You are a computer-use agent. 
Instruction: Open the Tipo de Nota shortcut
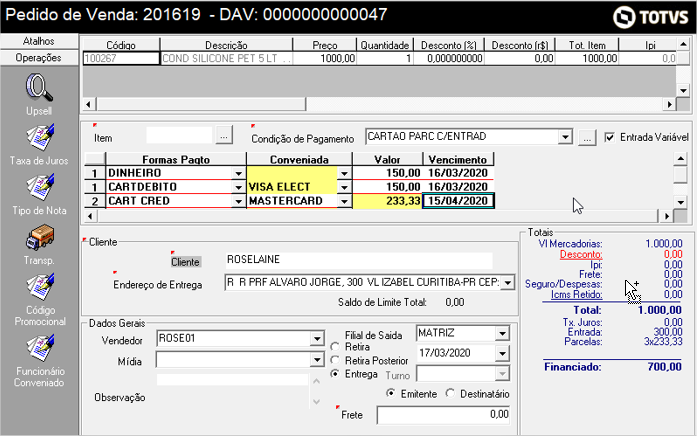40,188
